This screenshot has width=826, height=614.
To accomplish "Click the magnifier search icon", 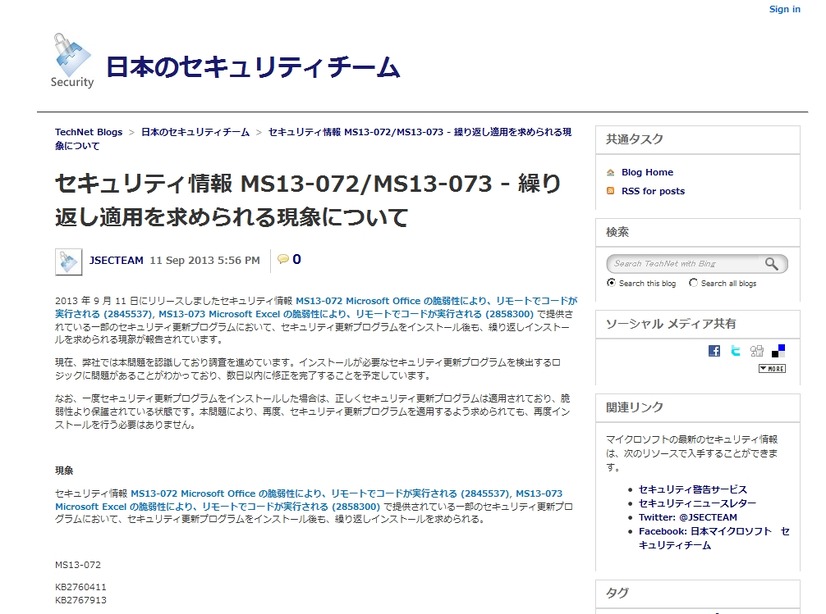I will pyautogui.click(x=771, y=263).
